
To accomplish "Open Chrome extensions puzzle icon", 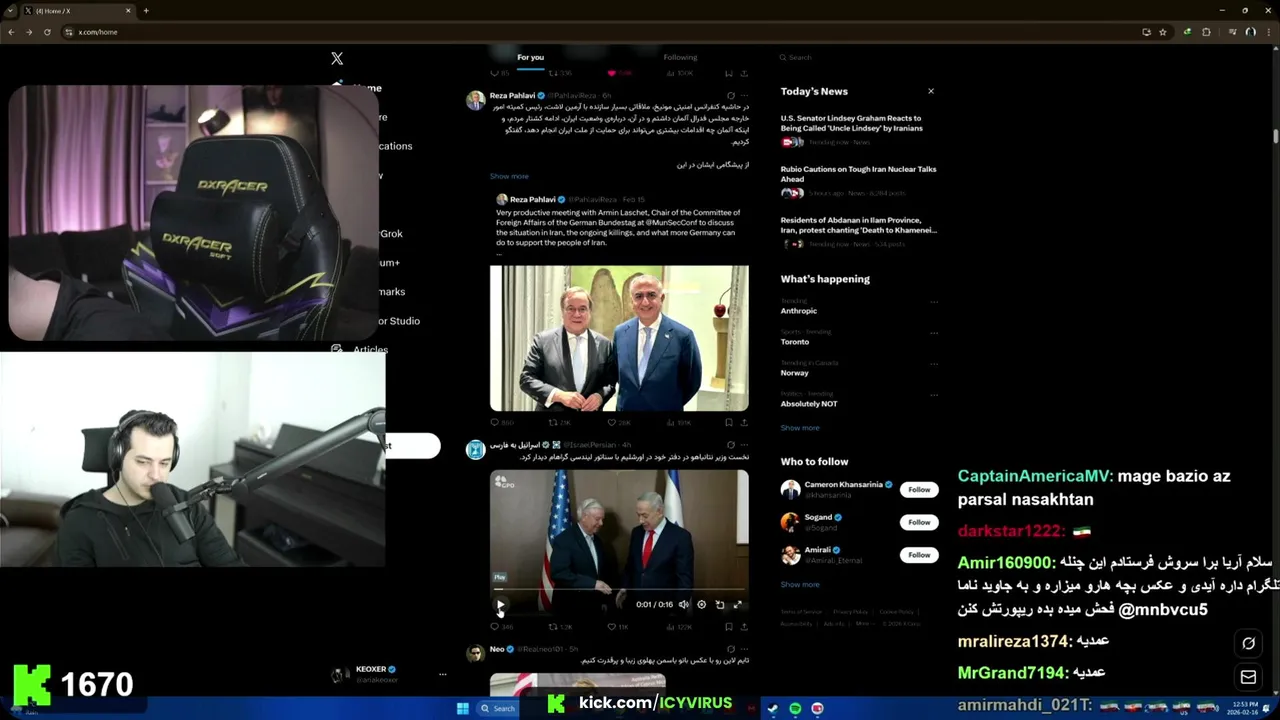I will [1206, 32].
